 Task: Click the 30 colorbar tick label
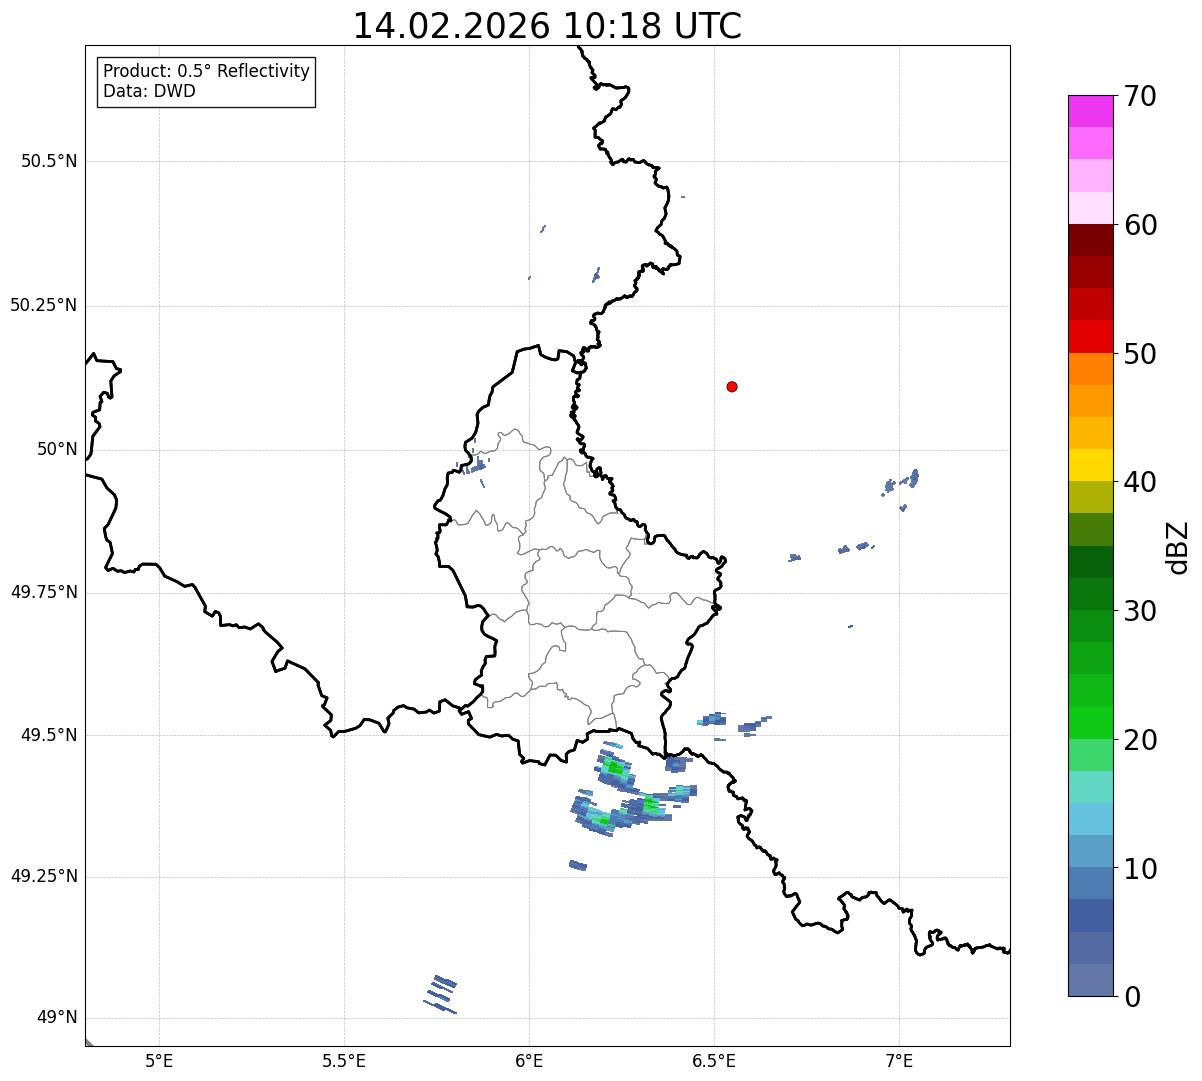click(x=1140, y=611)
